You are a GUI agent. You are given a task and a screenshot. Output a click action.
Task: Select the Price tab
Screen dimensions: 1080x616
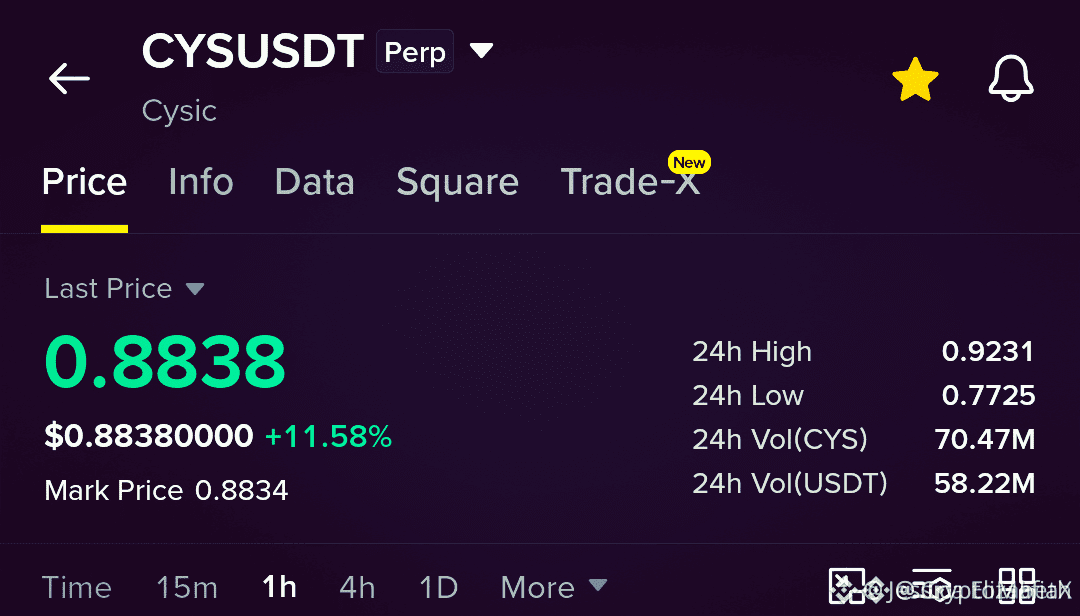[x=84, y=182]
